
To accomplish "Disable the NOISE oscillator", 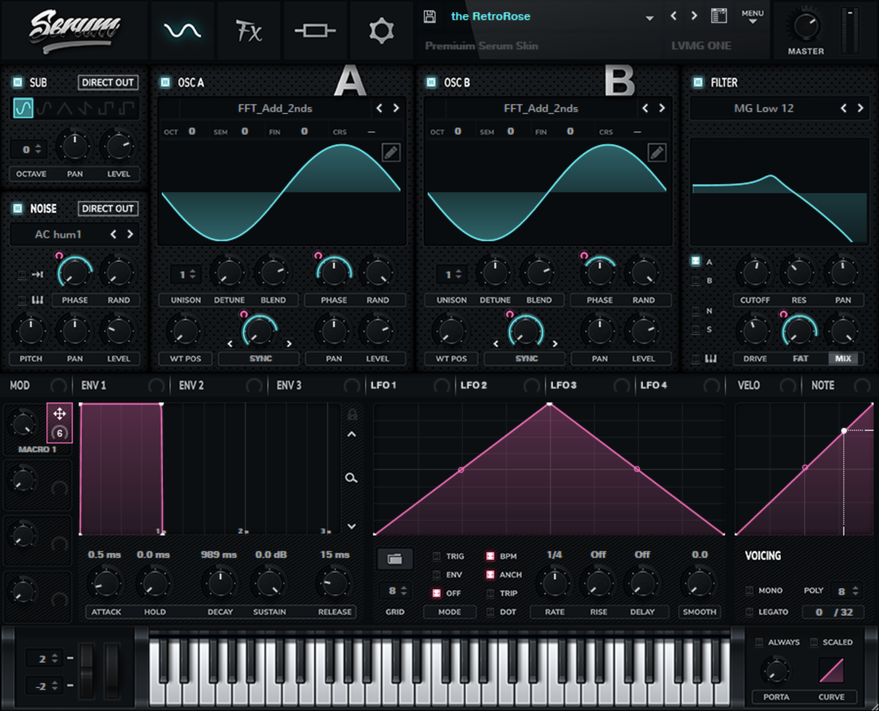I will [x=18, y=209].
